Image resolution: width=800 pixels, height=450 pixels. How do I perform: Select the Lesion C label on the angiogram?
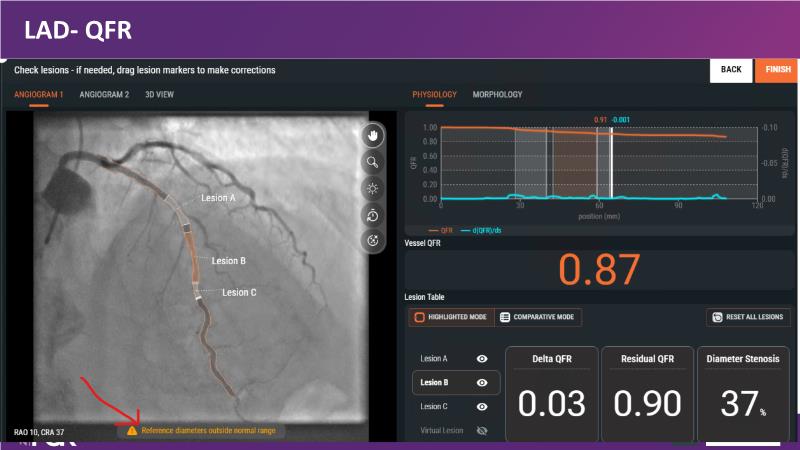[239, 292]
